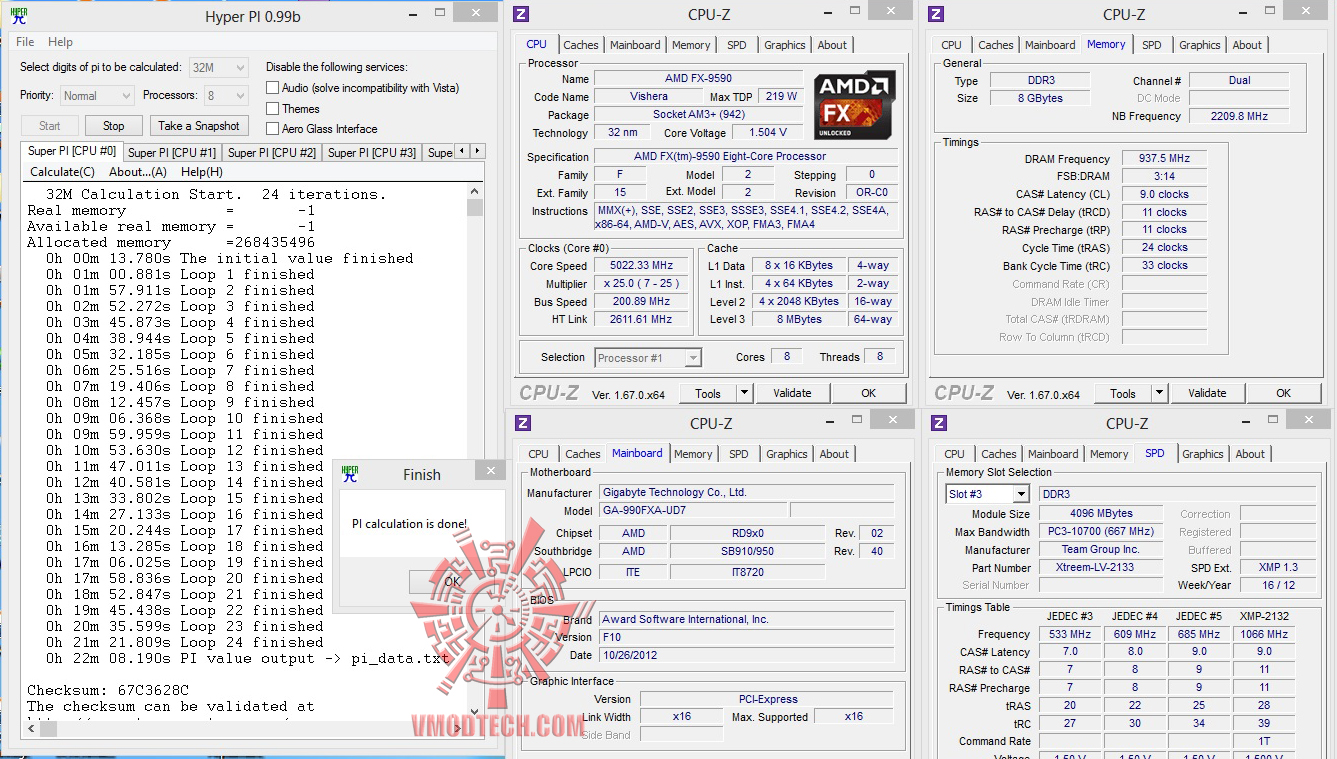
Task: Click the Checksum: 67C3628C line
Action: pyautogui.click(x=108, y=690)
